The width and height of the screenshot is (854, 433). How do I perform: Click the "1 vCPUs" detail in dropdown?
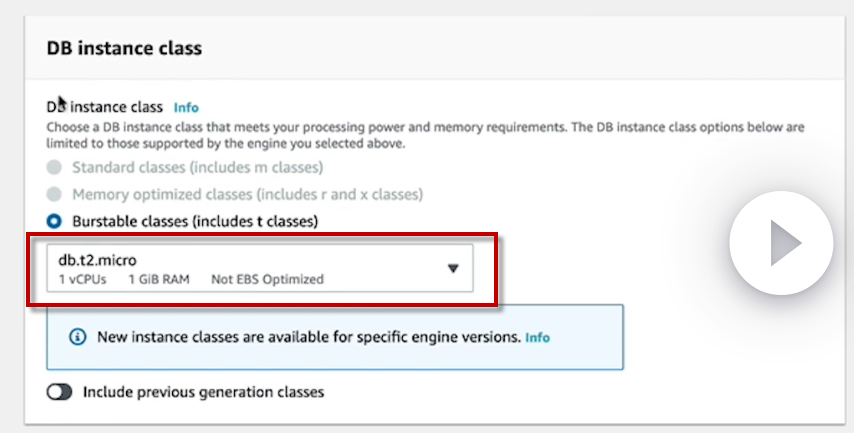click(82, 279)
